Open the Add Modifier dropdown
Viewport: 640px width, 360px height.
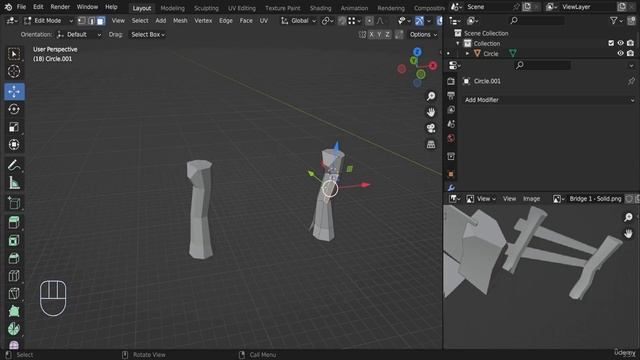click(x=550, y=100)
